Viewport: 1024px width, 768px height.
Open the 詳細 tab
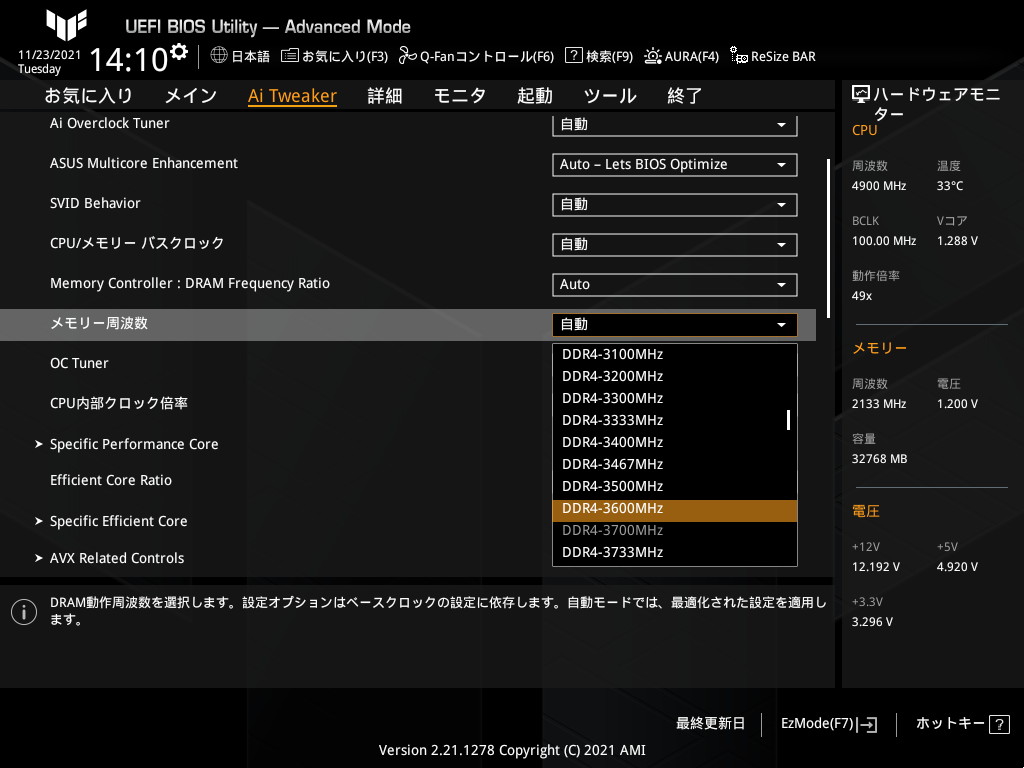pos(385,95)
